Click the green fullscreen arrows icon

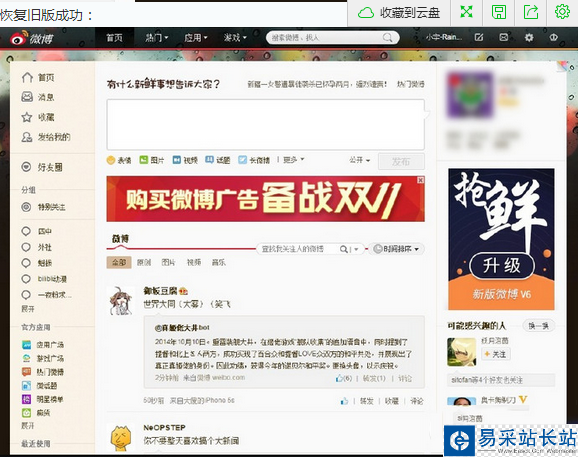click(466, 12)
